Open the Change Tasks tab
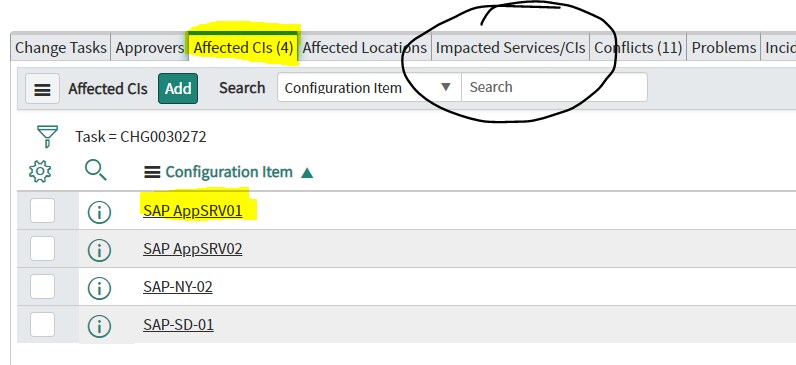Image resolution: width=796 pixels, height=365 pixels. click(x=60, y=48)
